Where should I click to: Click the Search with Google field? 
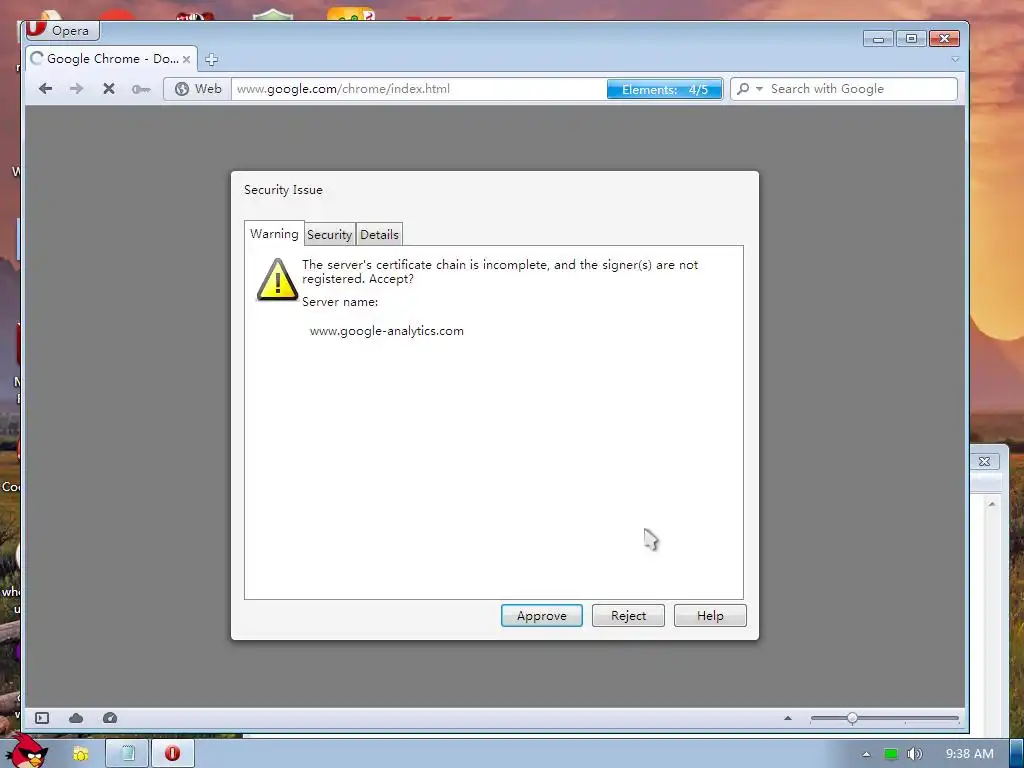coord(861,89)
